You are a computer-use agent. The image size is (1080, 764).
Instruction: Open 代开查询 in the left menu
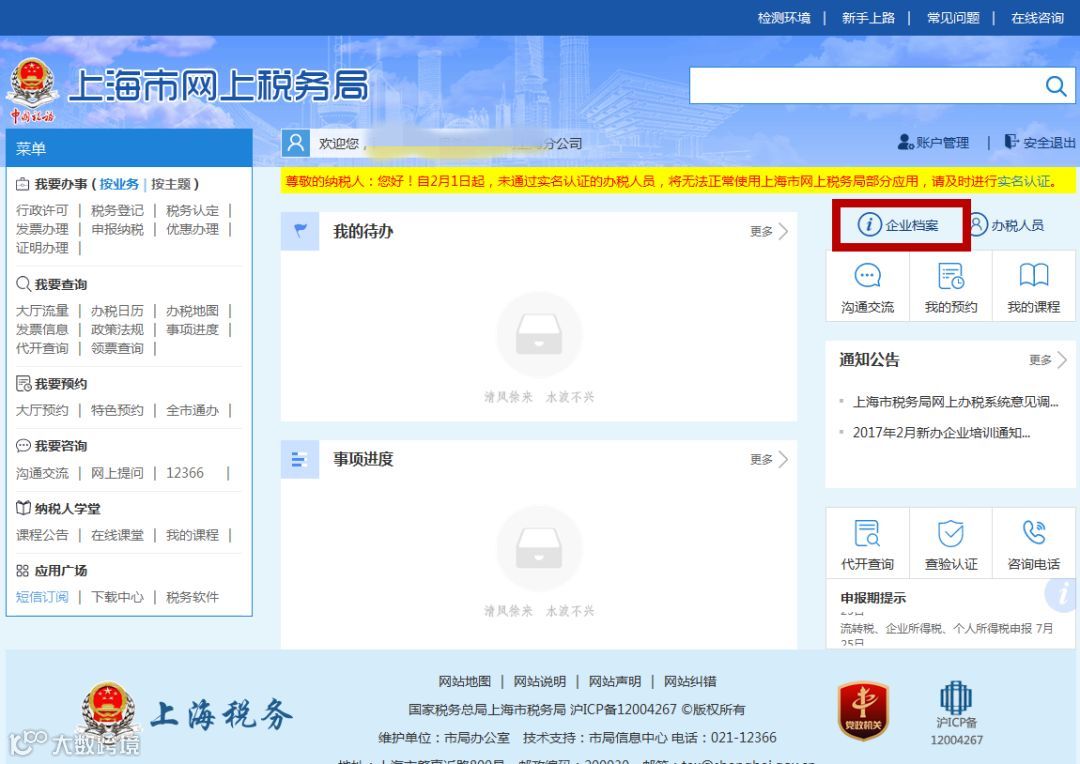pyautogui.click(x=42, y=348)
